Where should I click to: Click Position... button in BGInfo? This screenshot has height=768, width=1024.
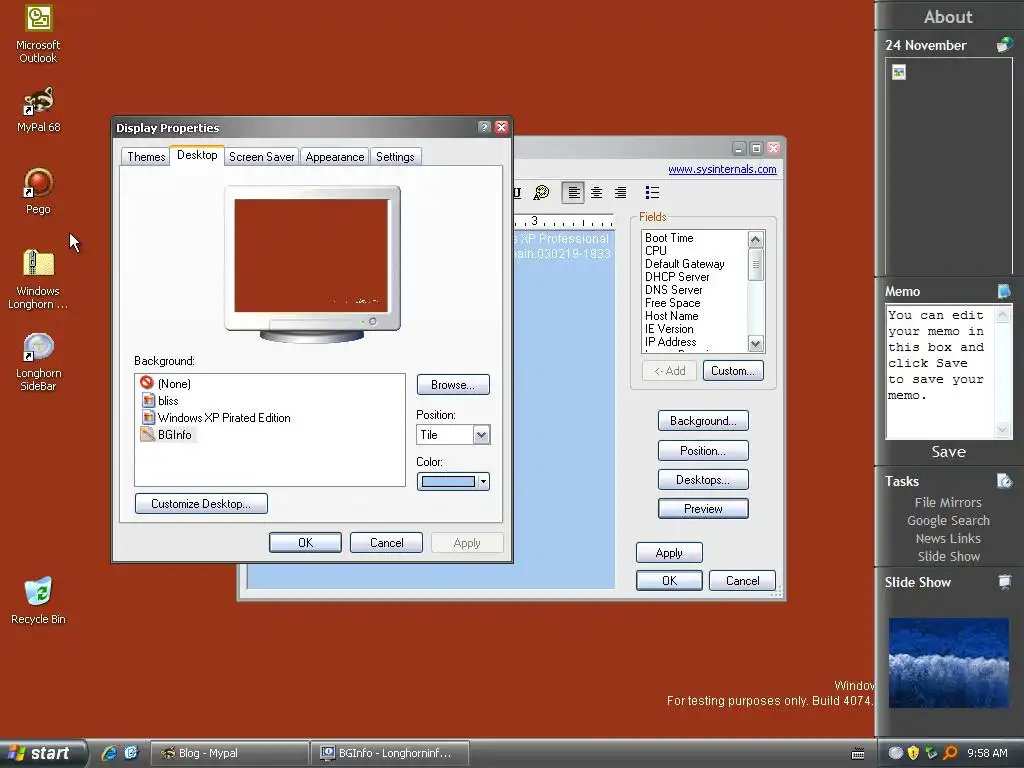point(703,451)
